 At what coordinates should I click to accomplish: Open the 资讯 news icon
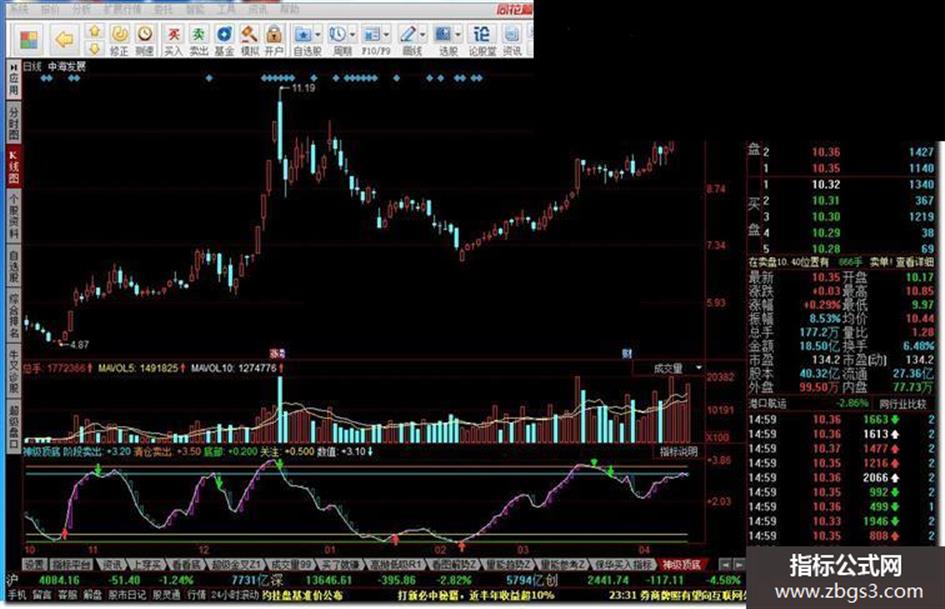coord(512,40)
